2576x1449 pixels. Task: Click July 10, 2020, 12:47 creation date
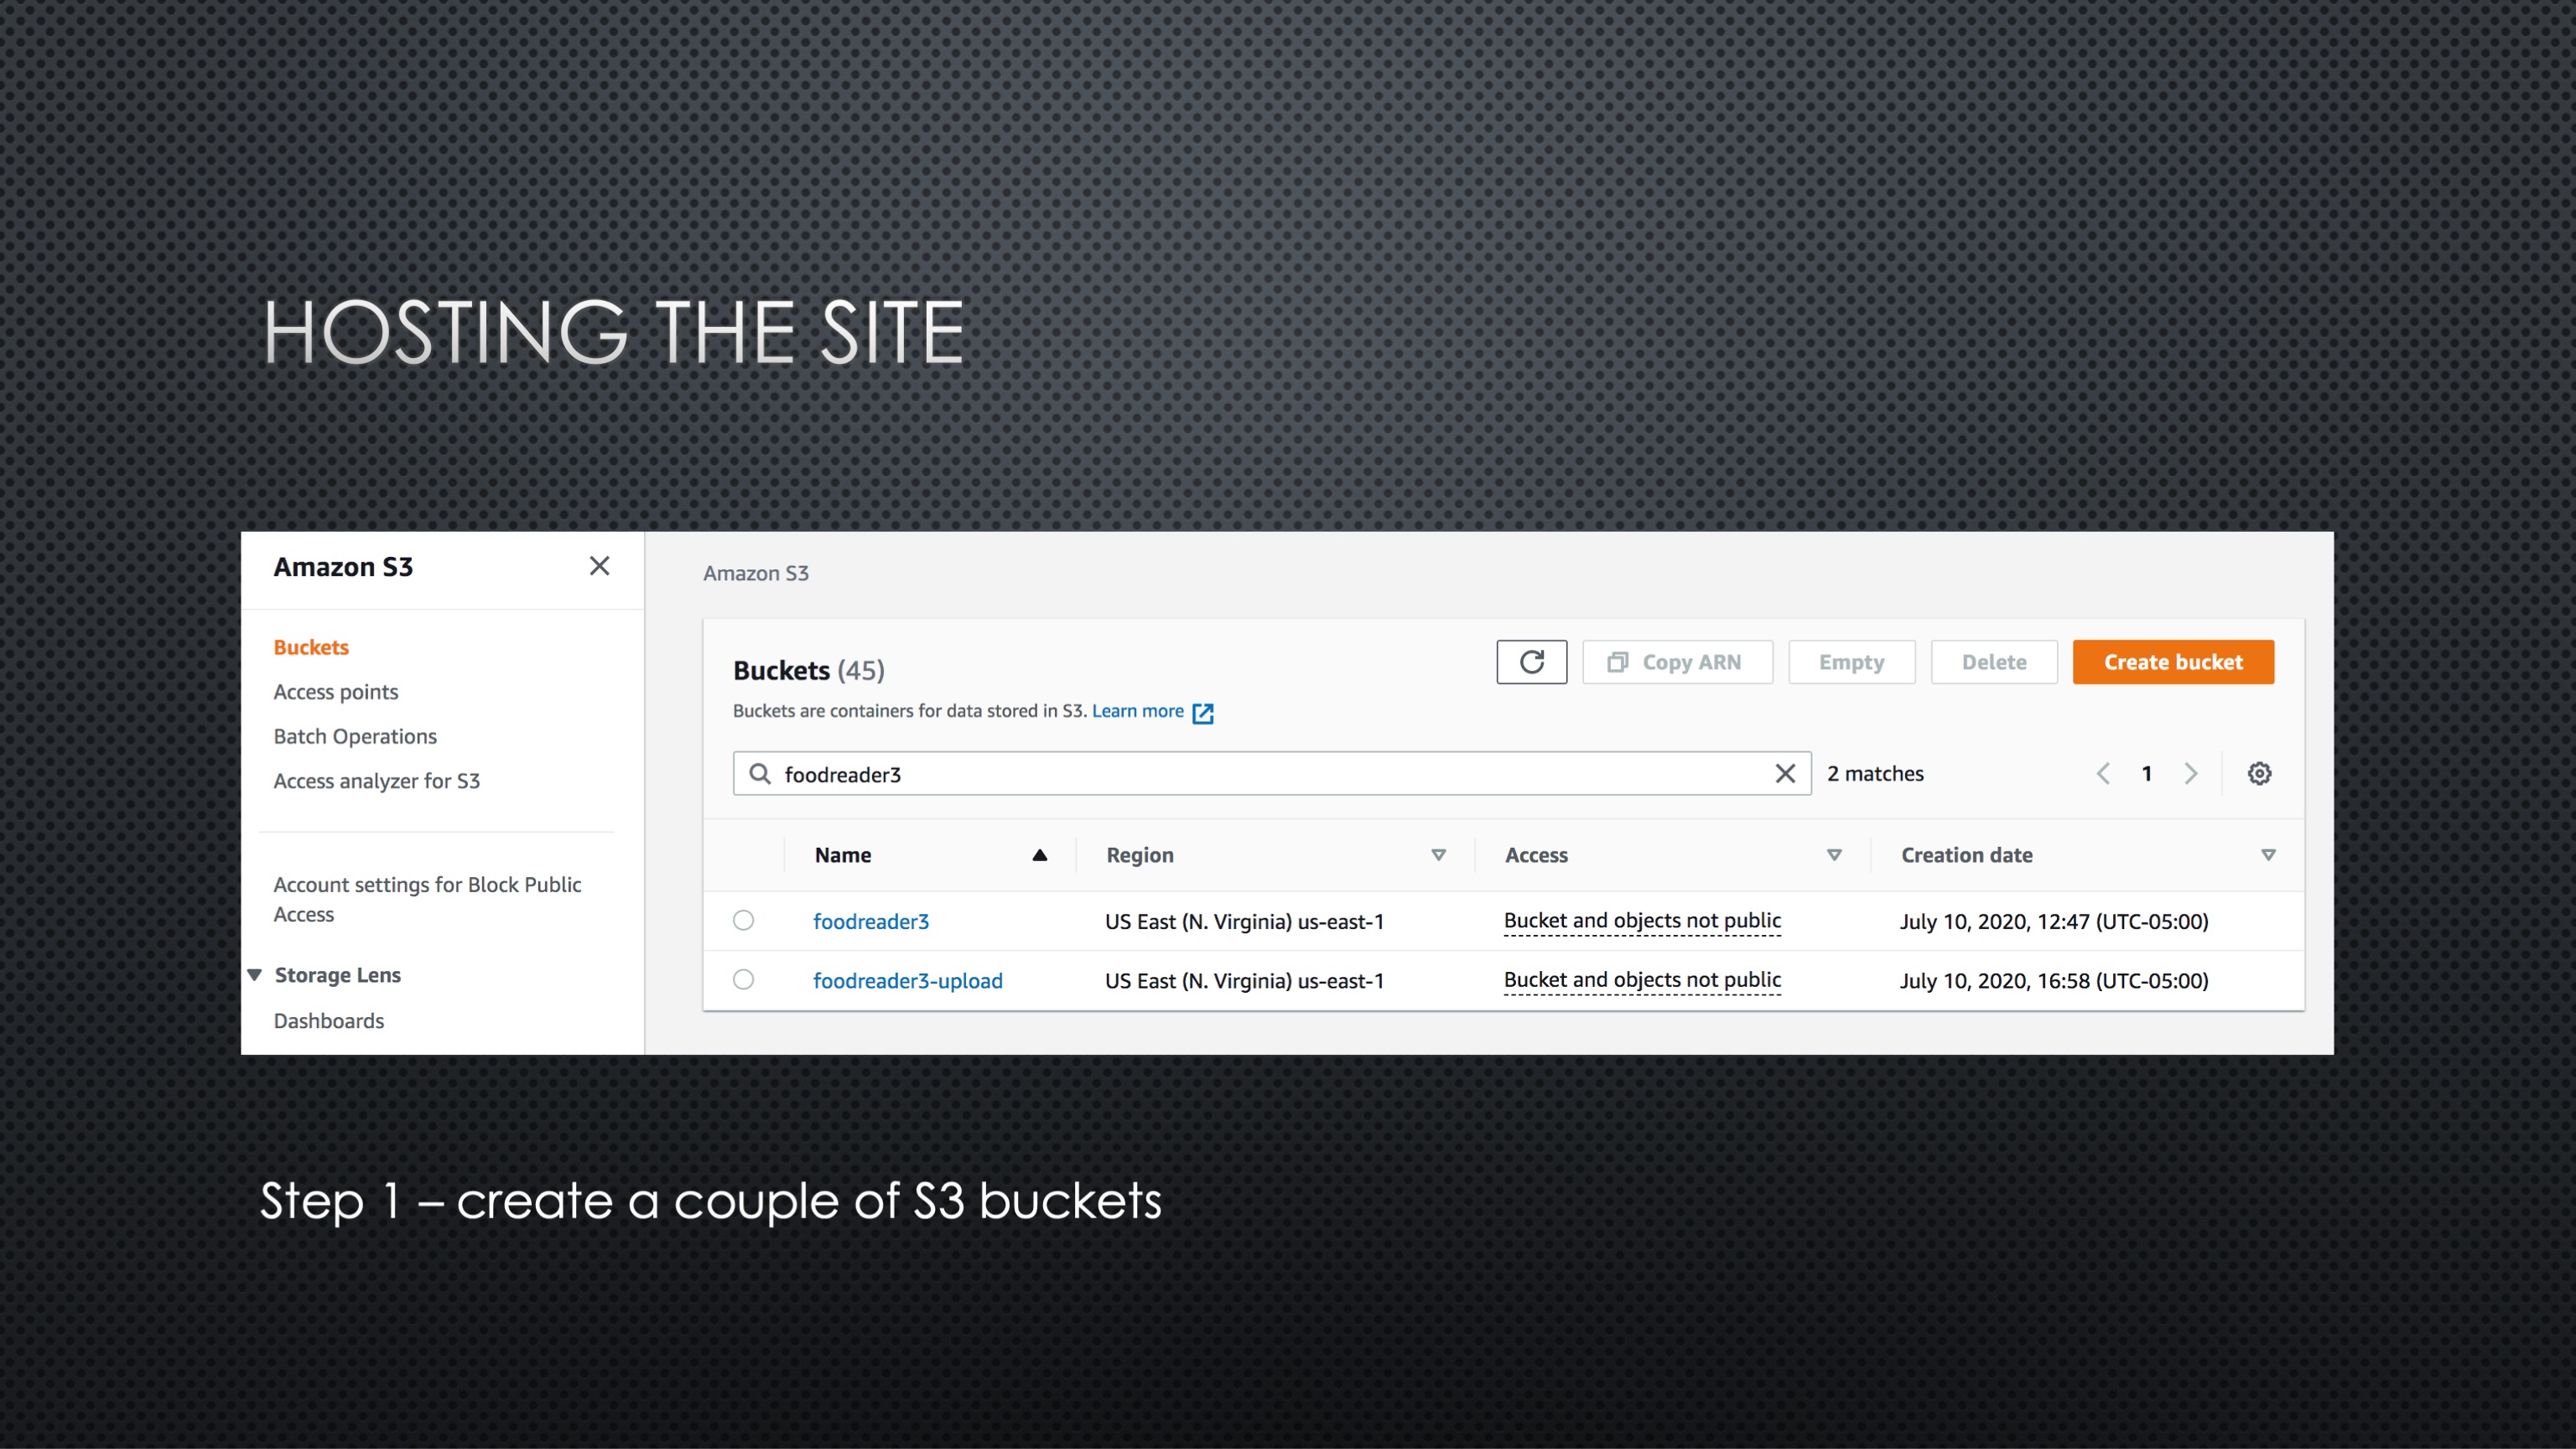tap(2054, 921)
